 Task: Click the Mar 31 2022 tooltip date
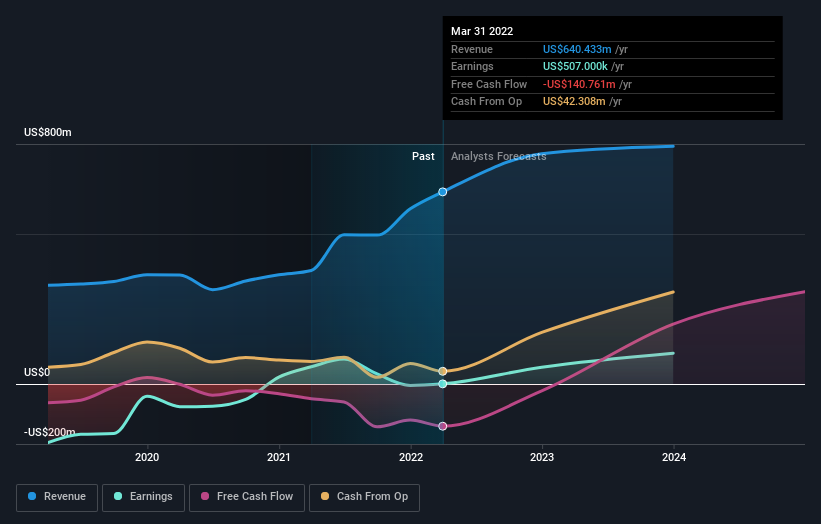482,31
